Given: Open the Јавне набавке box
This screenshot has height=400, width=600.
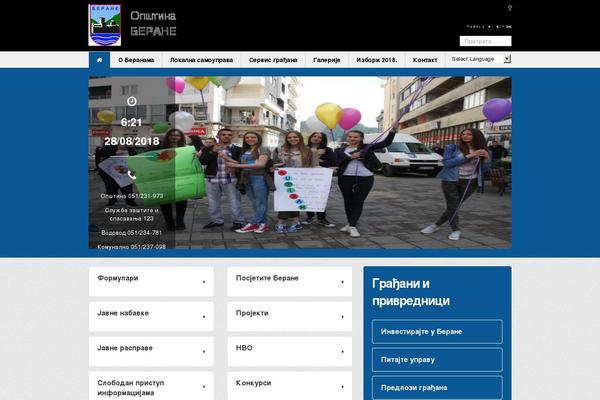Looking at the screenshot, I should click(x=151, y=316).
